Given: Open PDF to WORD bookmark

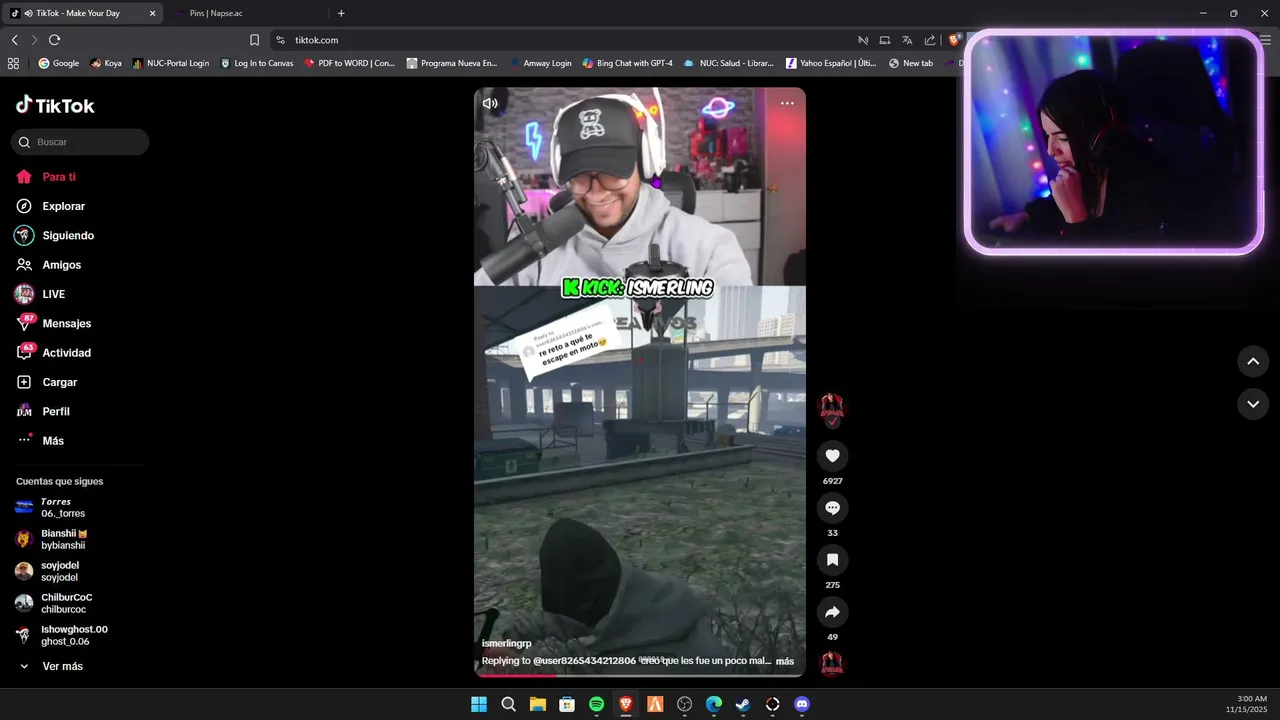Looking at the screenshot, I should [x=350, y=63].
